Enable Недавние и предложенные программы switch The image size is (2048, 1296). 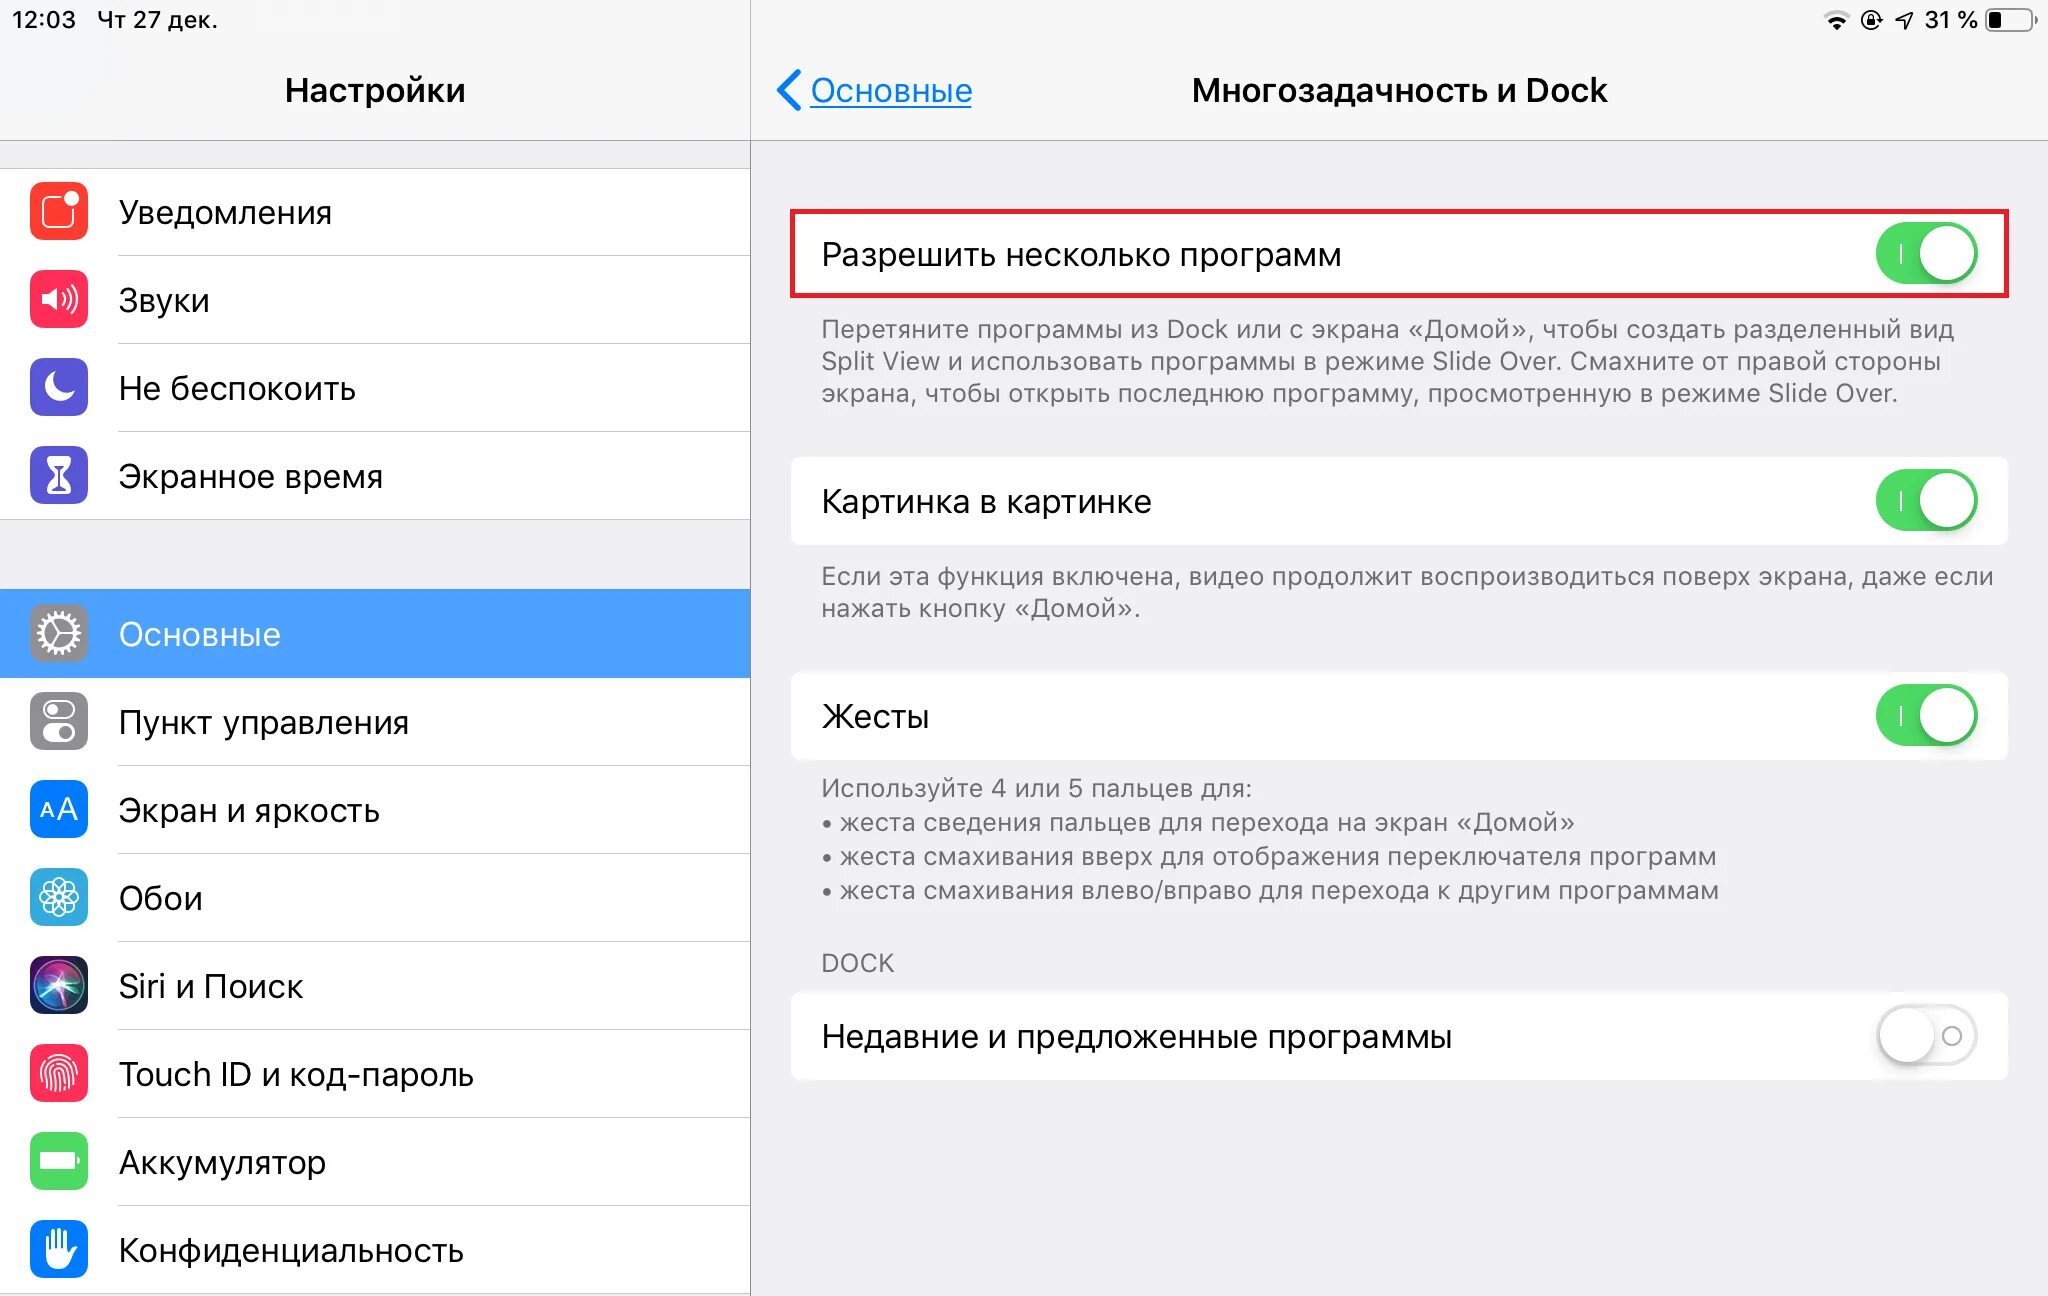[x=1926, y=1036]
